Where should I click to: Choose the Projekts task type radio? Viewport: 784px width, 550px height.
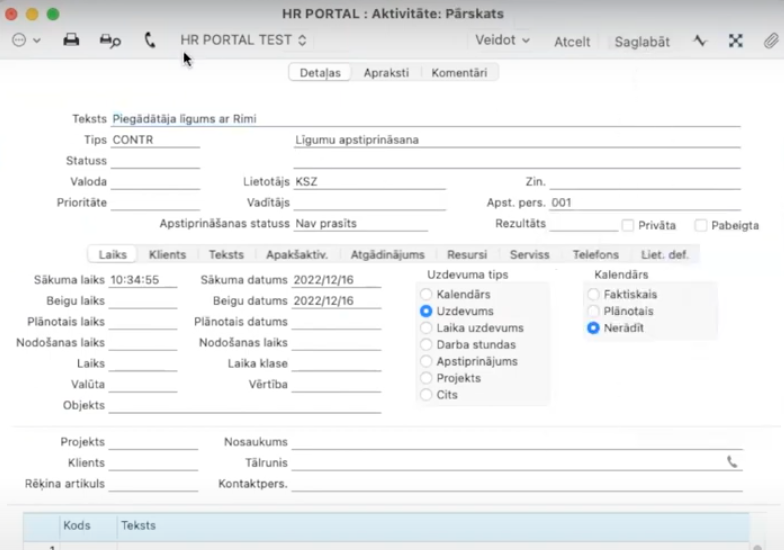[x=427, y=378]
